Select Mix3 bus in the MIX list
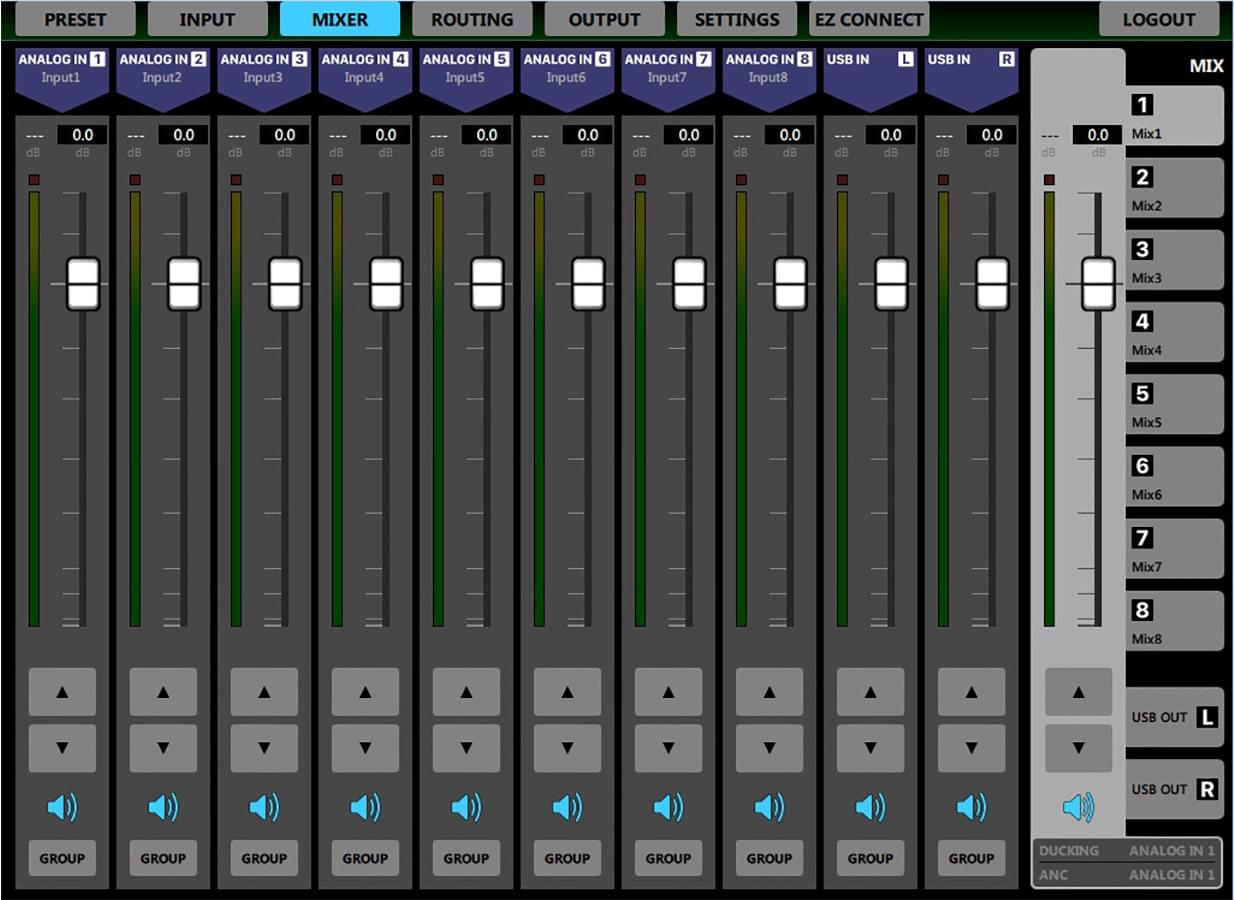Screen dimensions: 1234x900 click(x=1175, y=260)
